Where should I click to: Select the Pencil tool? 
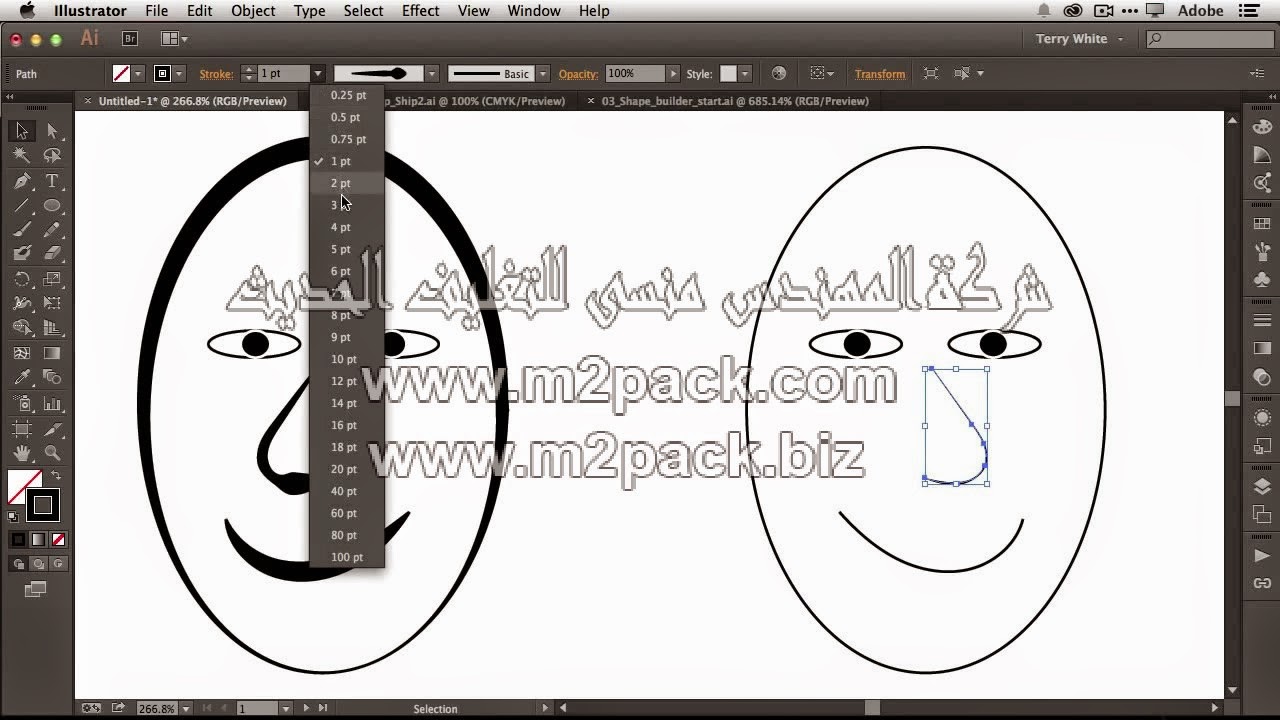pyautogui.click(x=52, y=230)
